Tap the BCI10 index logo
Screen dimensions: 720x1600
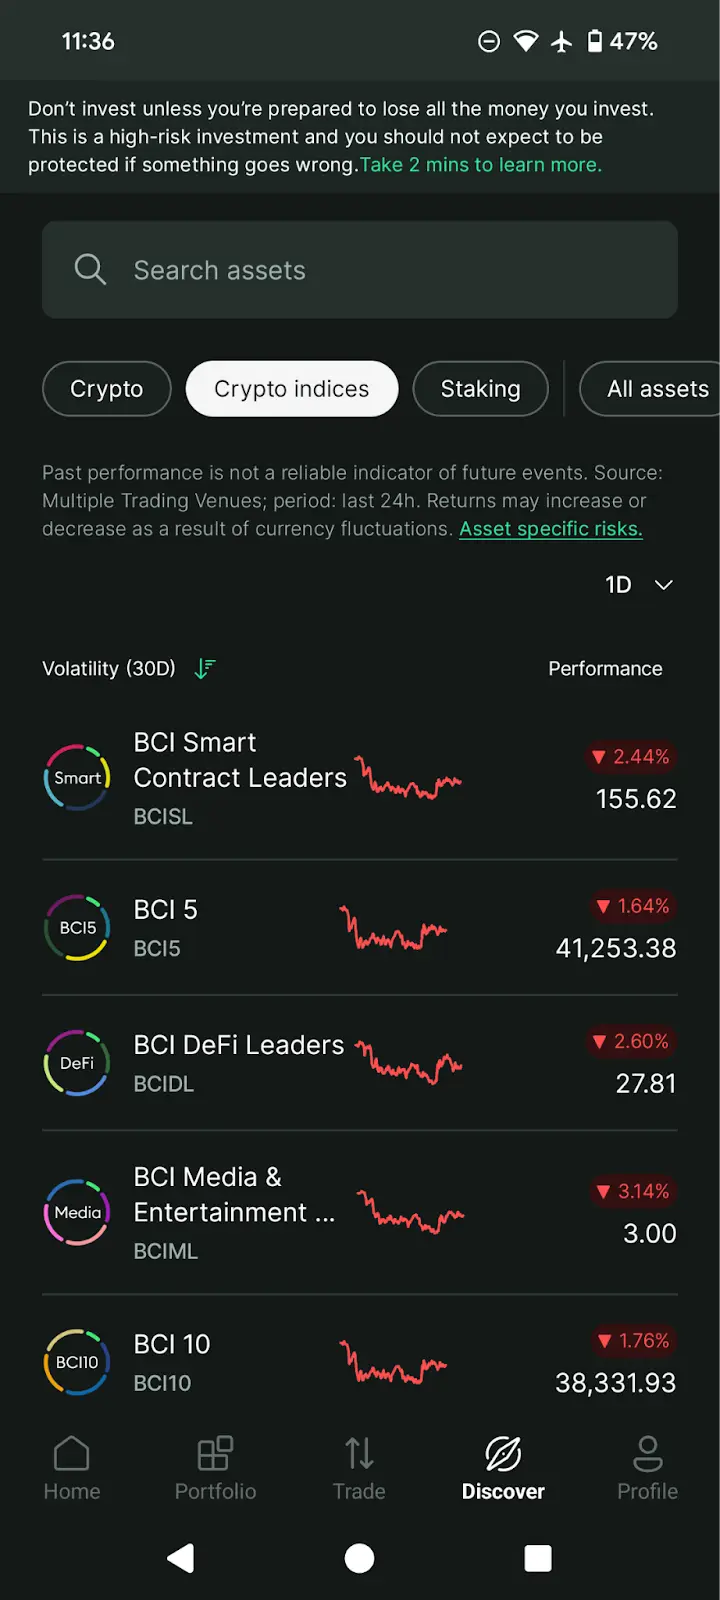click(77, 1362)
